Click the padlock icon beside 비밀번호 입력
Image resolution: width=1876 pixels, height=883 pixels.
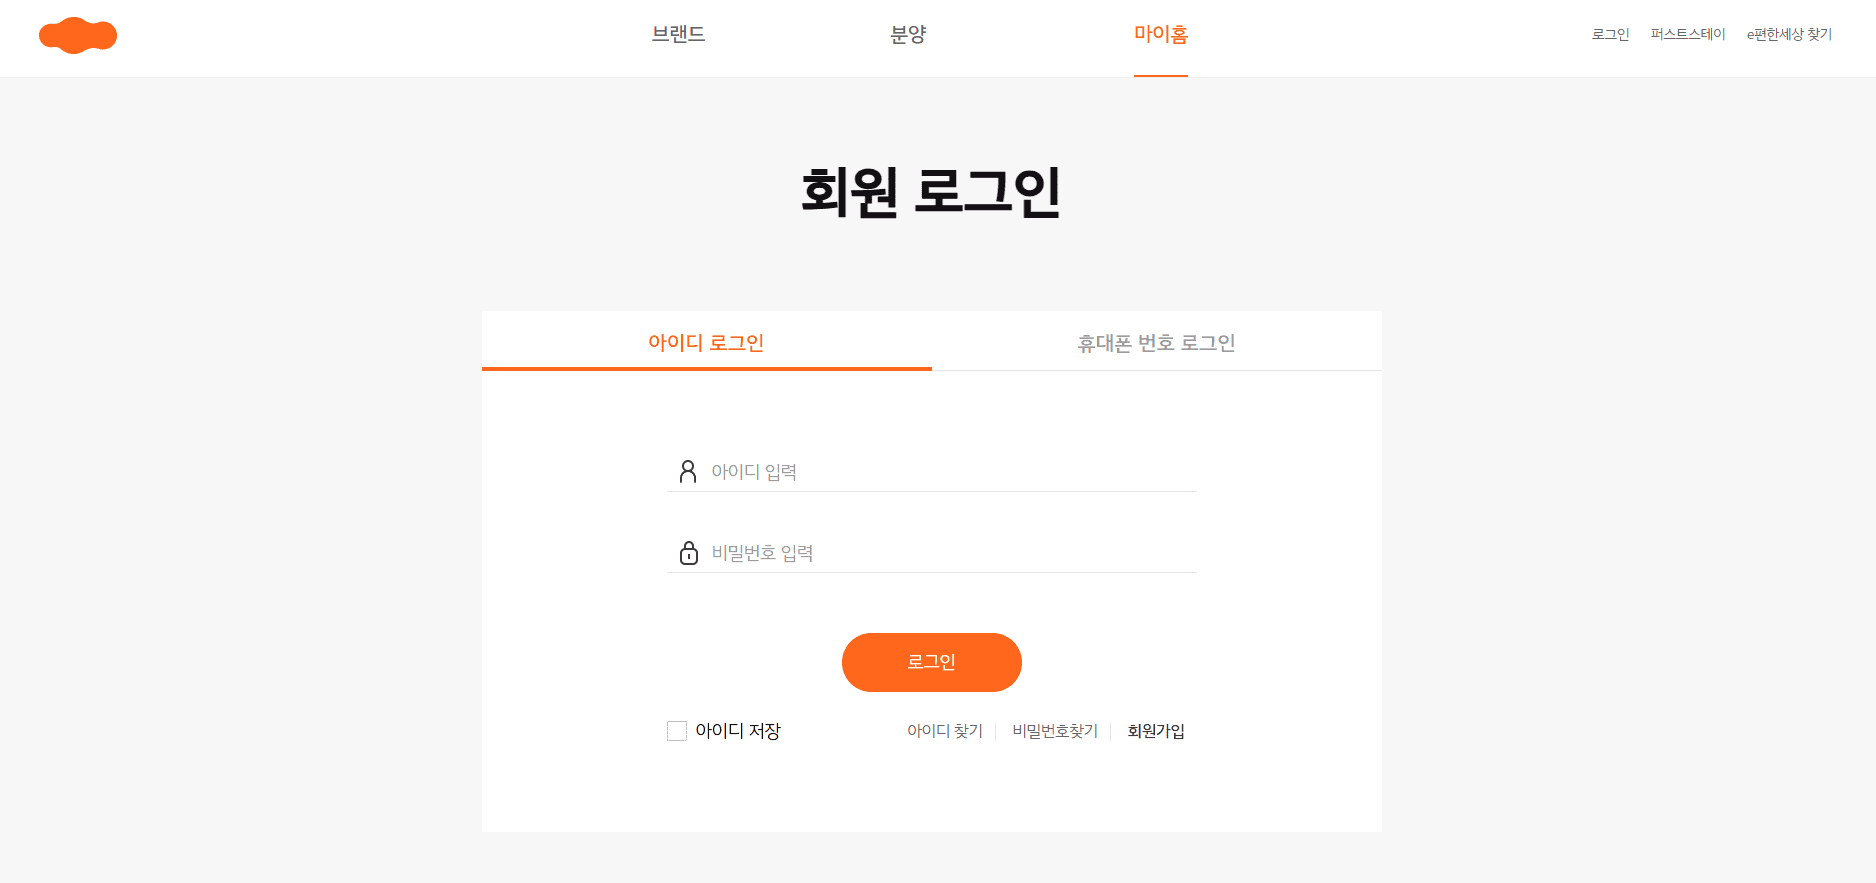tap(688, 553)
